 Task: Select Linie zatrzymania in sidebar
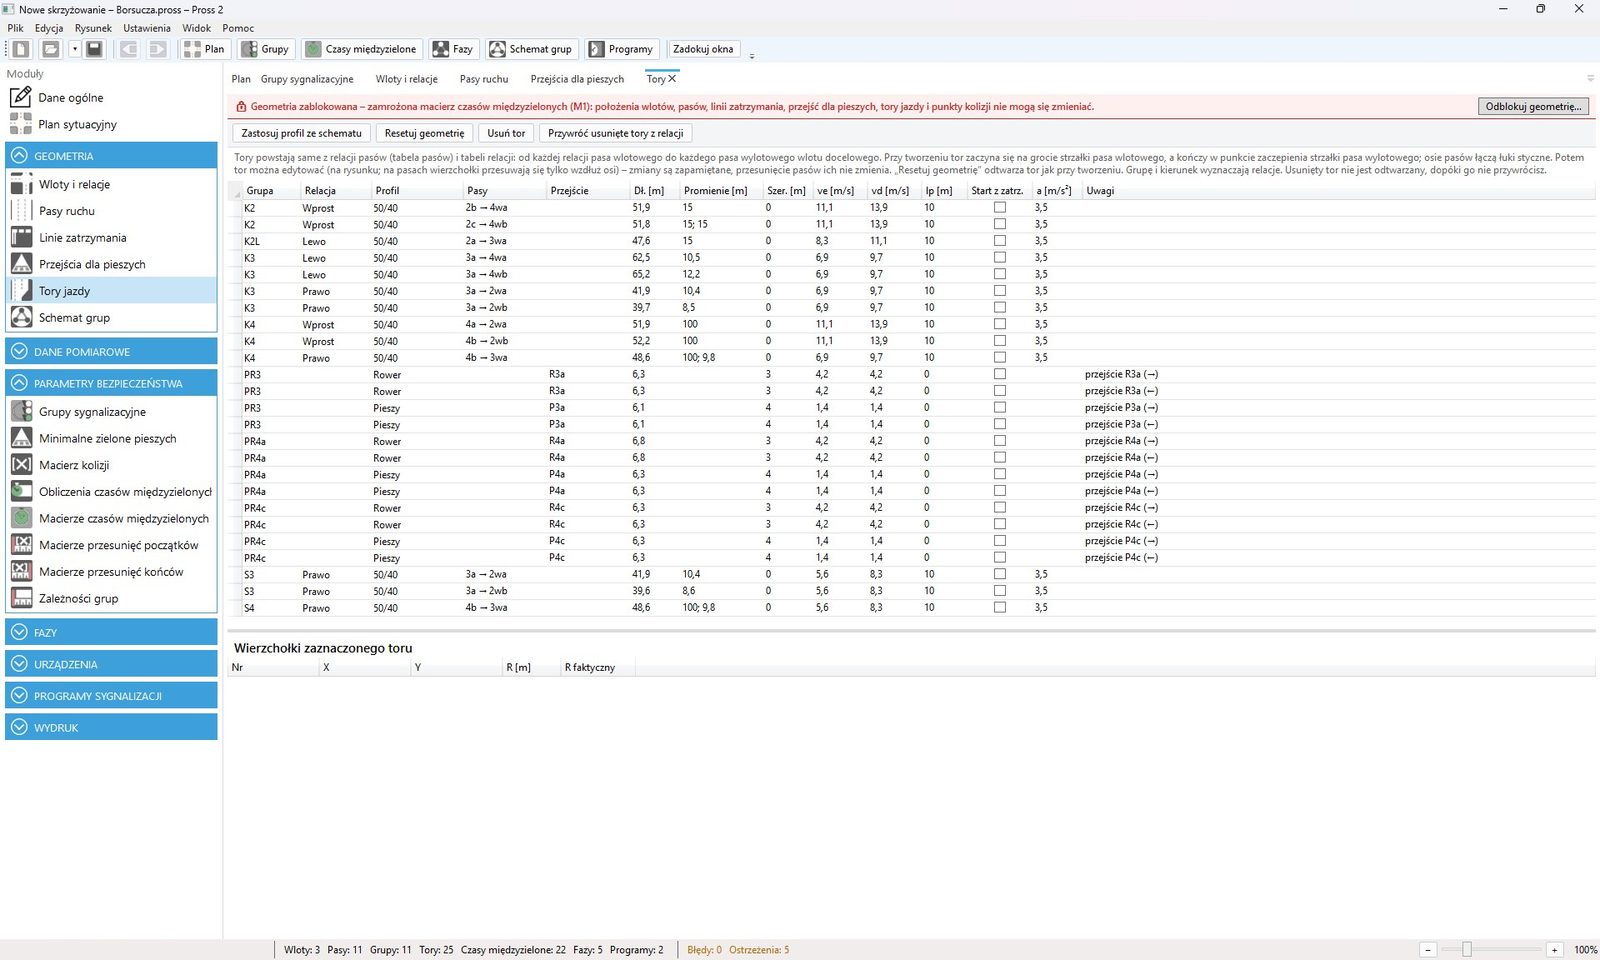point(111,238)
